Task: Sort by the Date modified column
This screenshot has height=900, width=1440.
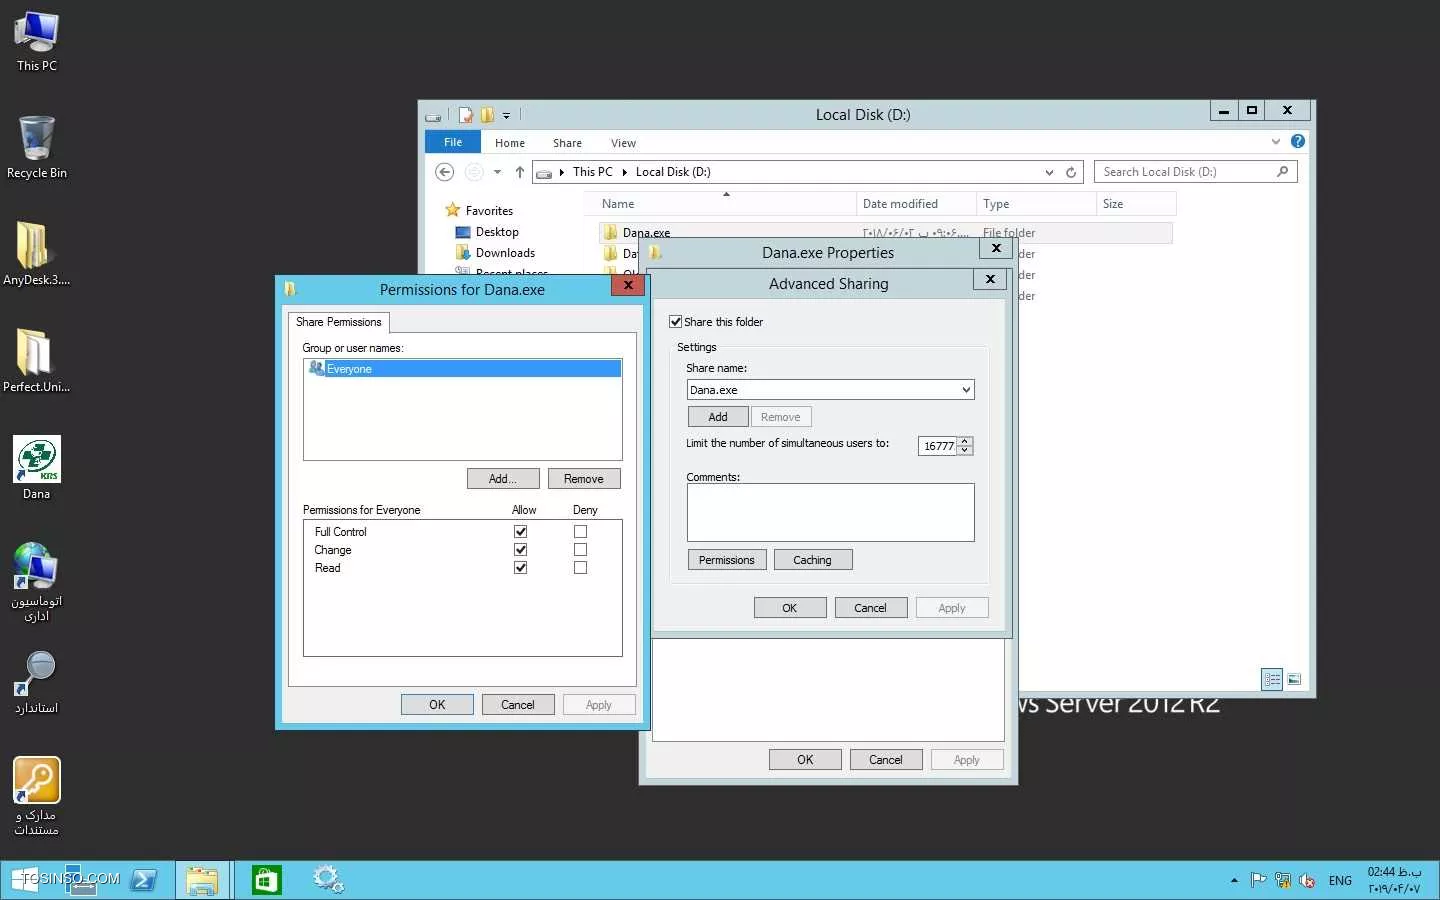Action: tap(916, 204)
